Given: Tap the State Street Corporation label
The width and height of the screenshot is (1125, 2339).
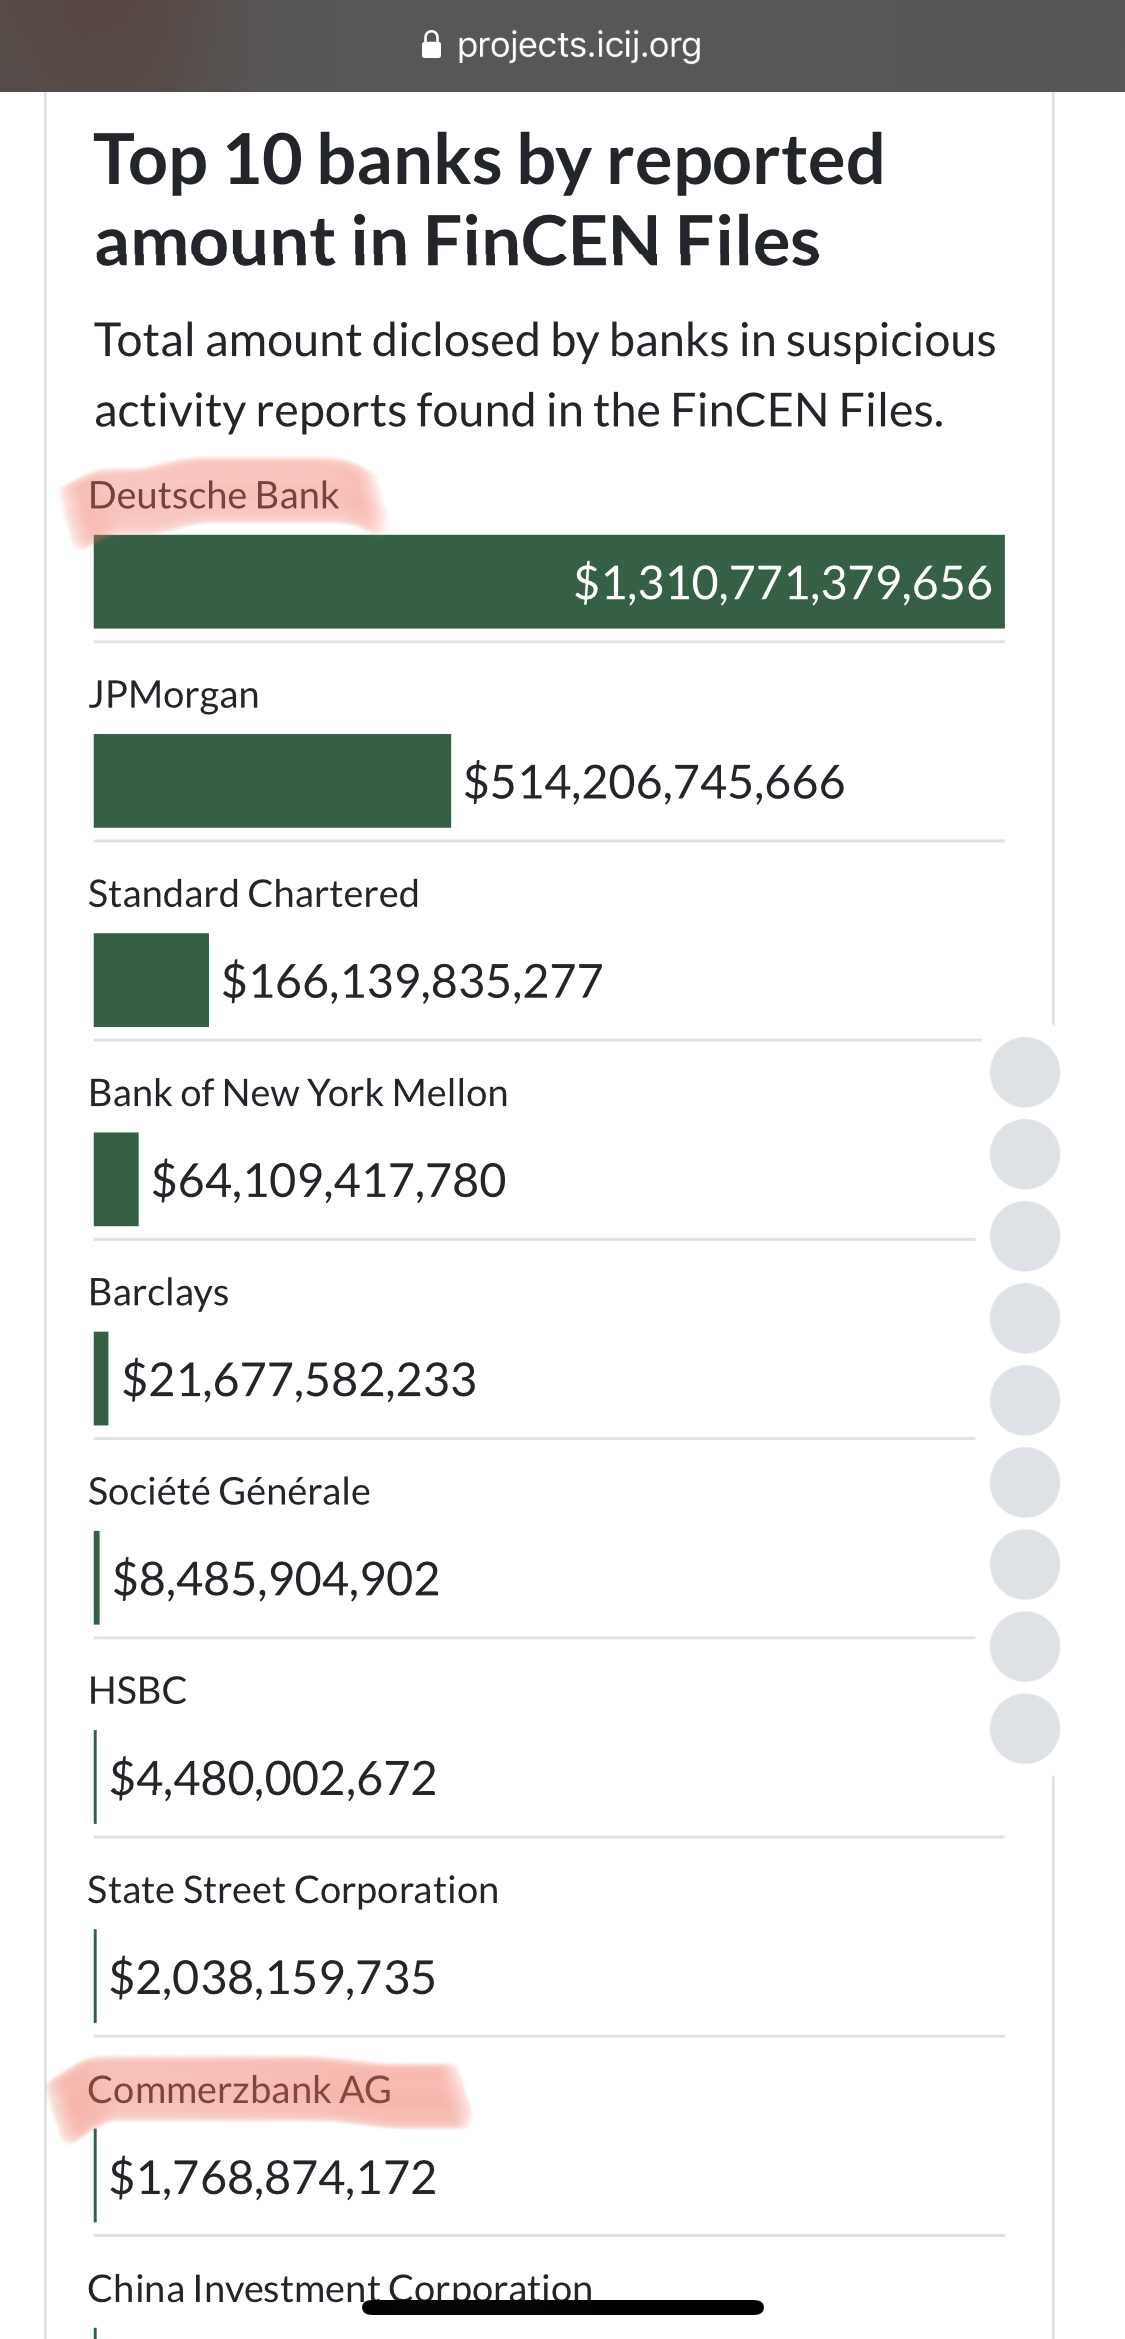Looking at the screenshot, I should pos(293,1890).
